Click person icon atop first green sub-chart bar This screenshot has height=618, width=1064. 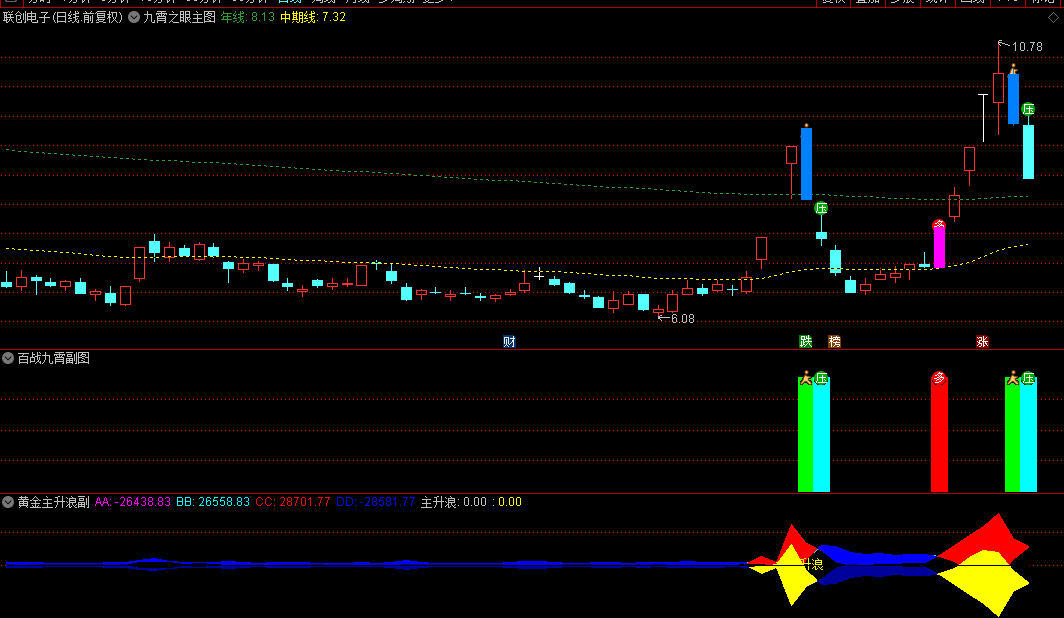coord(805,378)
